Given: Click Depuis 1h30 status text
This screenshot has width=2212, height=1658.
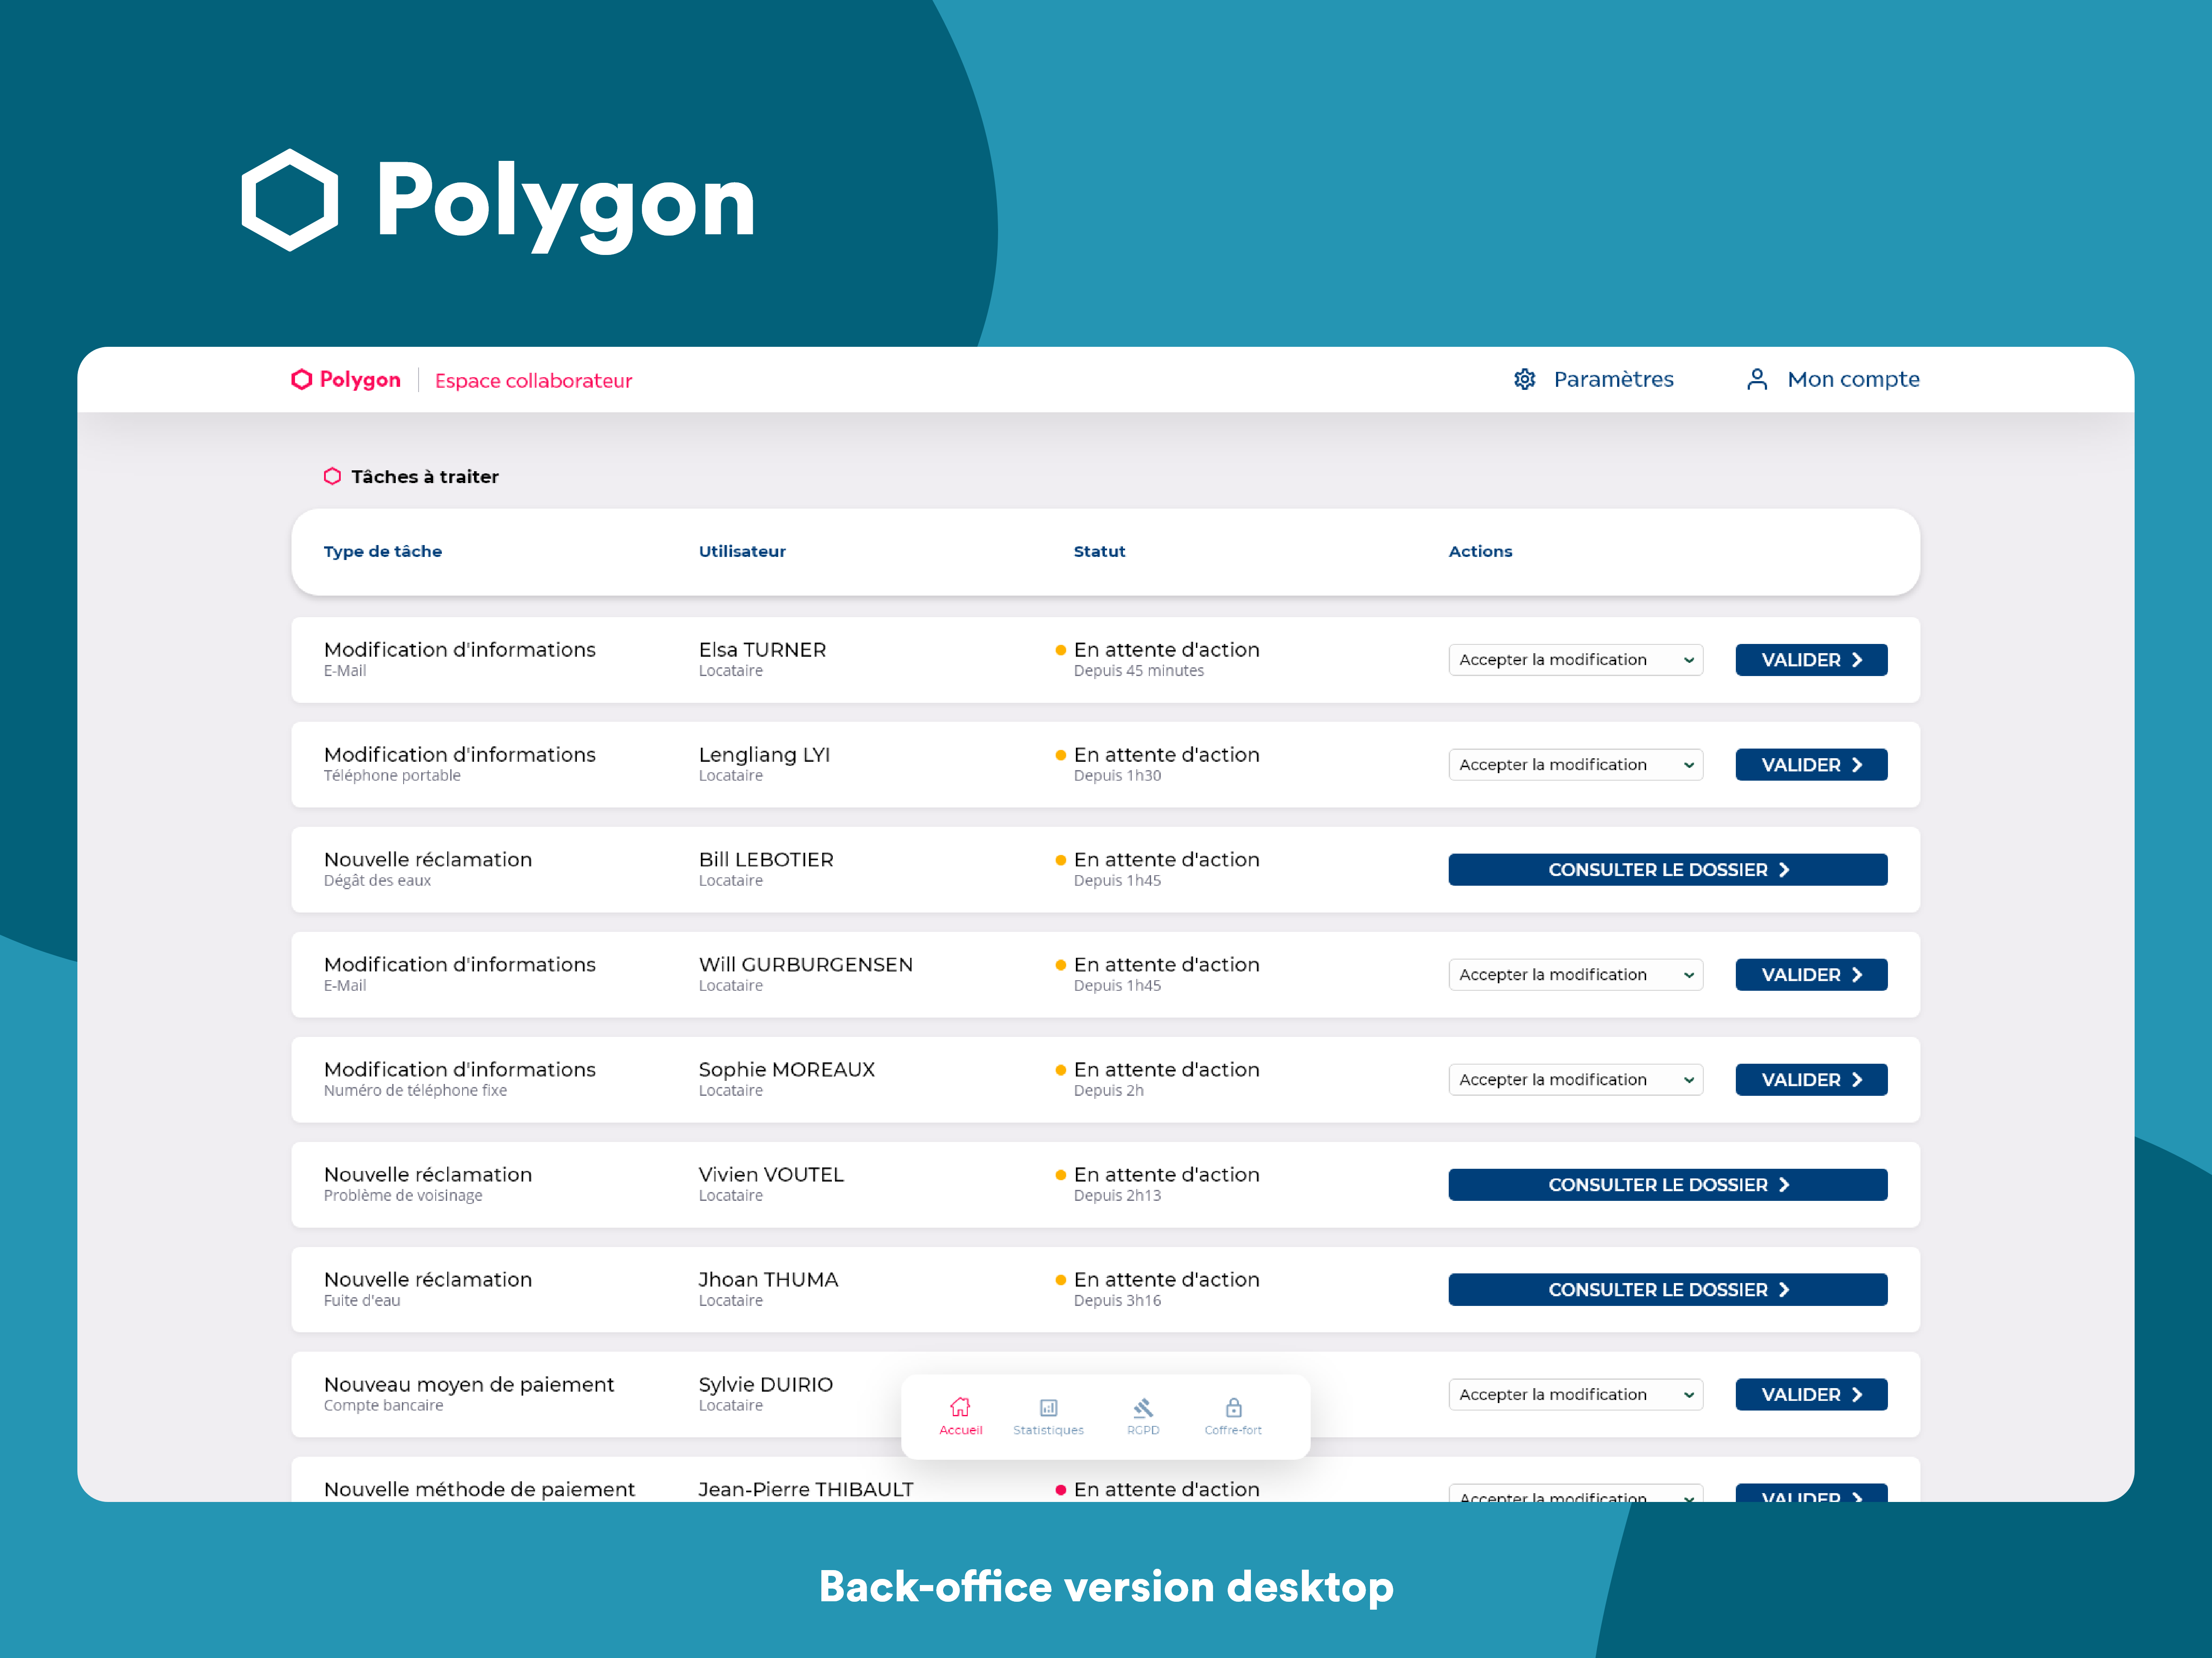Looking at the screenshot, I should [1117, 776].
